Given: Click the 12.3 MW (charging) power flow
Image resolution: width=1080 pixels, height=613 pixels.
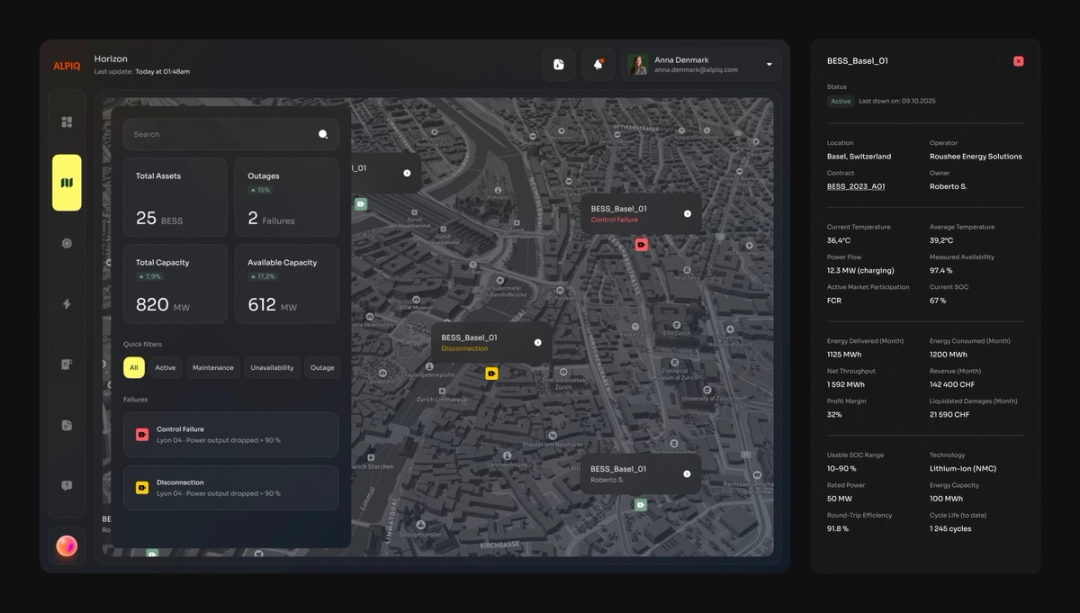Looking at the screenshot, I should (x=860, y=271).
